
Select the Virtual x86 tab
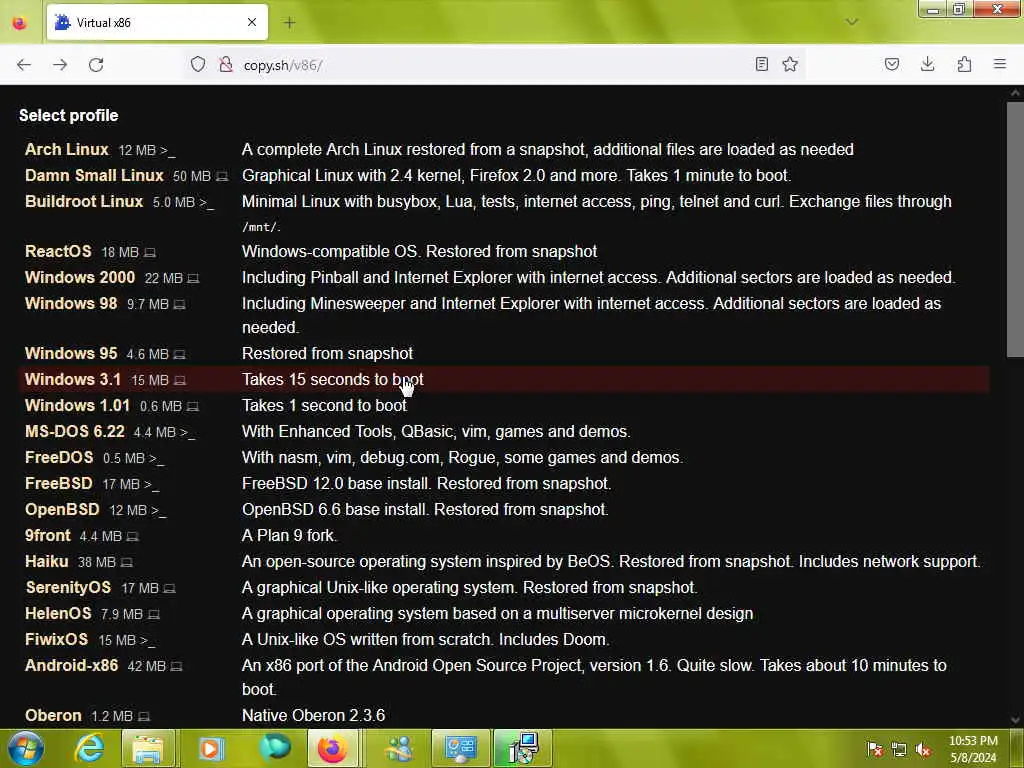coord(157,23)
